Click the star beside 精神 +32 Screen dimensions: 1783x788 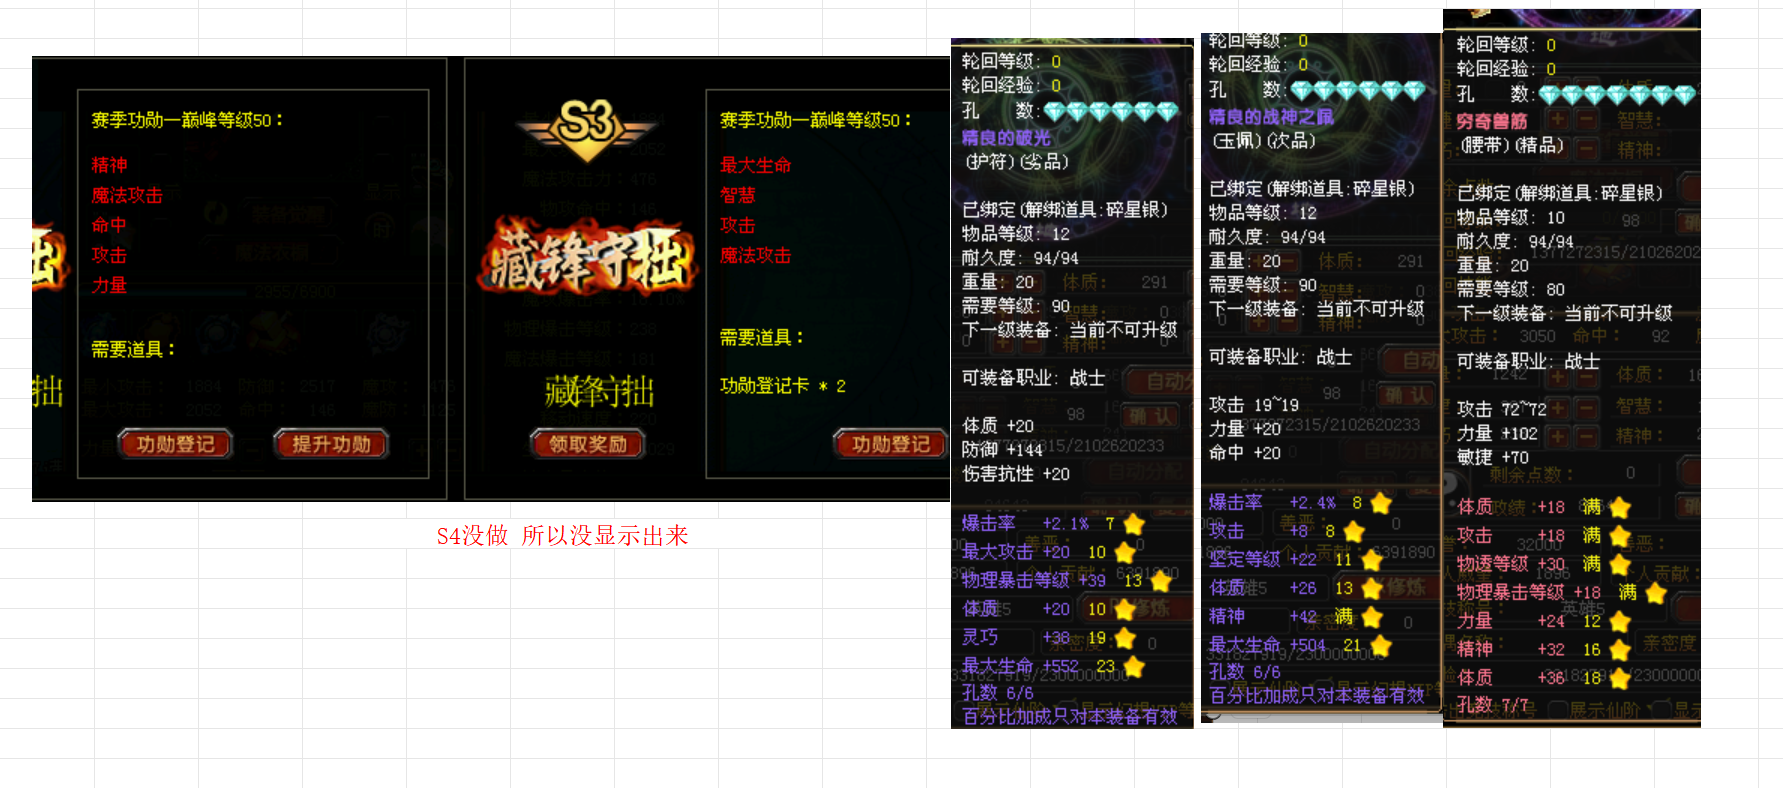point(1619,650)
